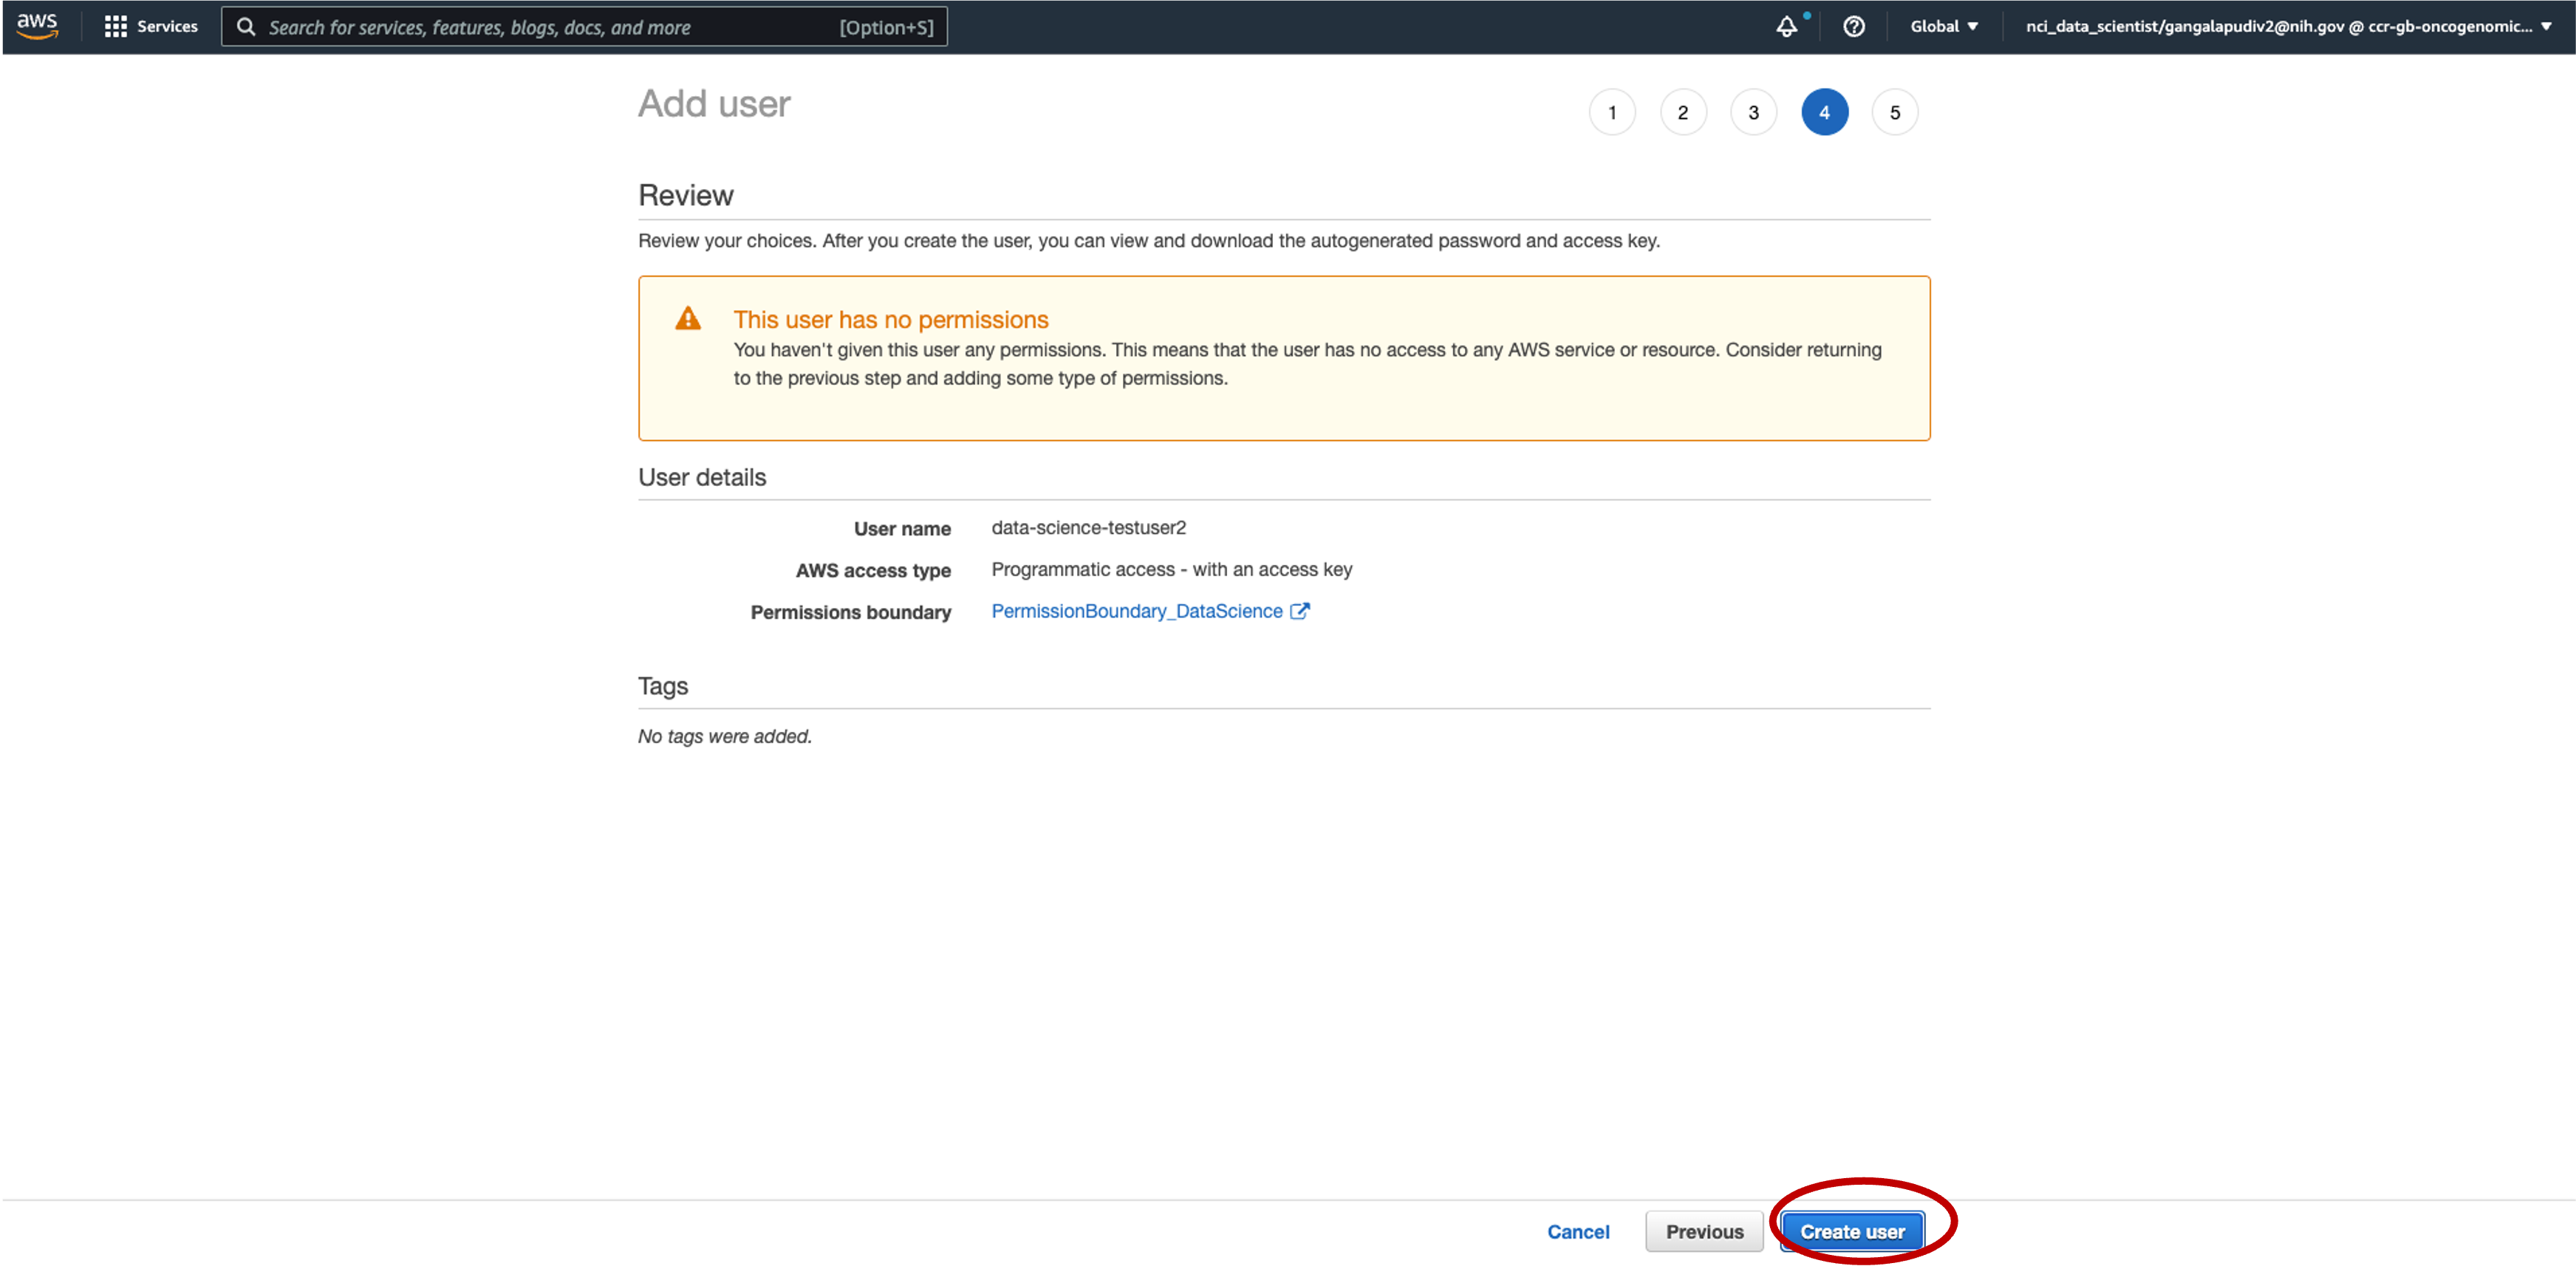
Task: Go to wizard step 3
Action: (1753, 113)
